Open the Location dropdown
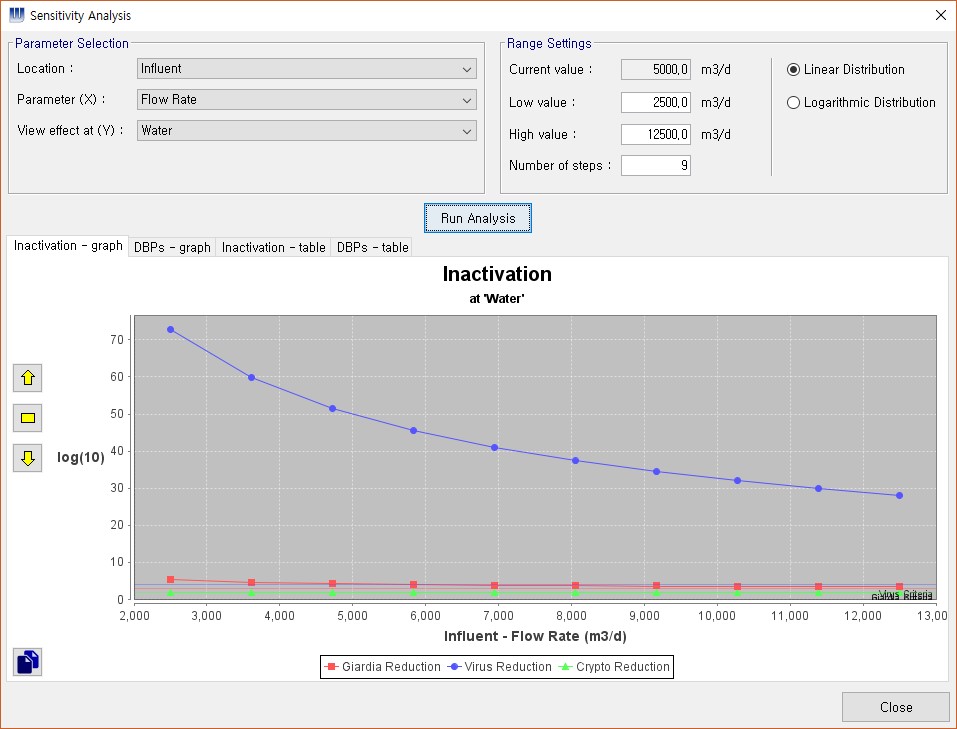Screen dimensions: 957x729 tap(305, 69)
